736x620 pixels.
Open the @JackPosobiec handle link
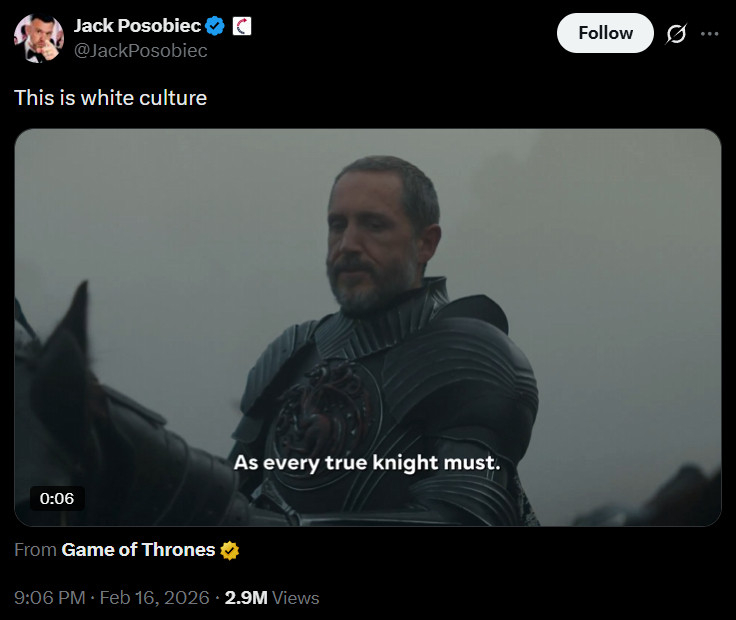click(x=140, y=50)
